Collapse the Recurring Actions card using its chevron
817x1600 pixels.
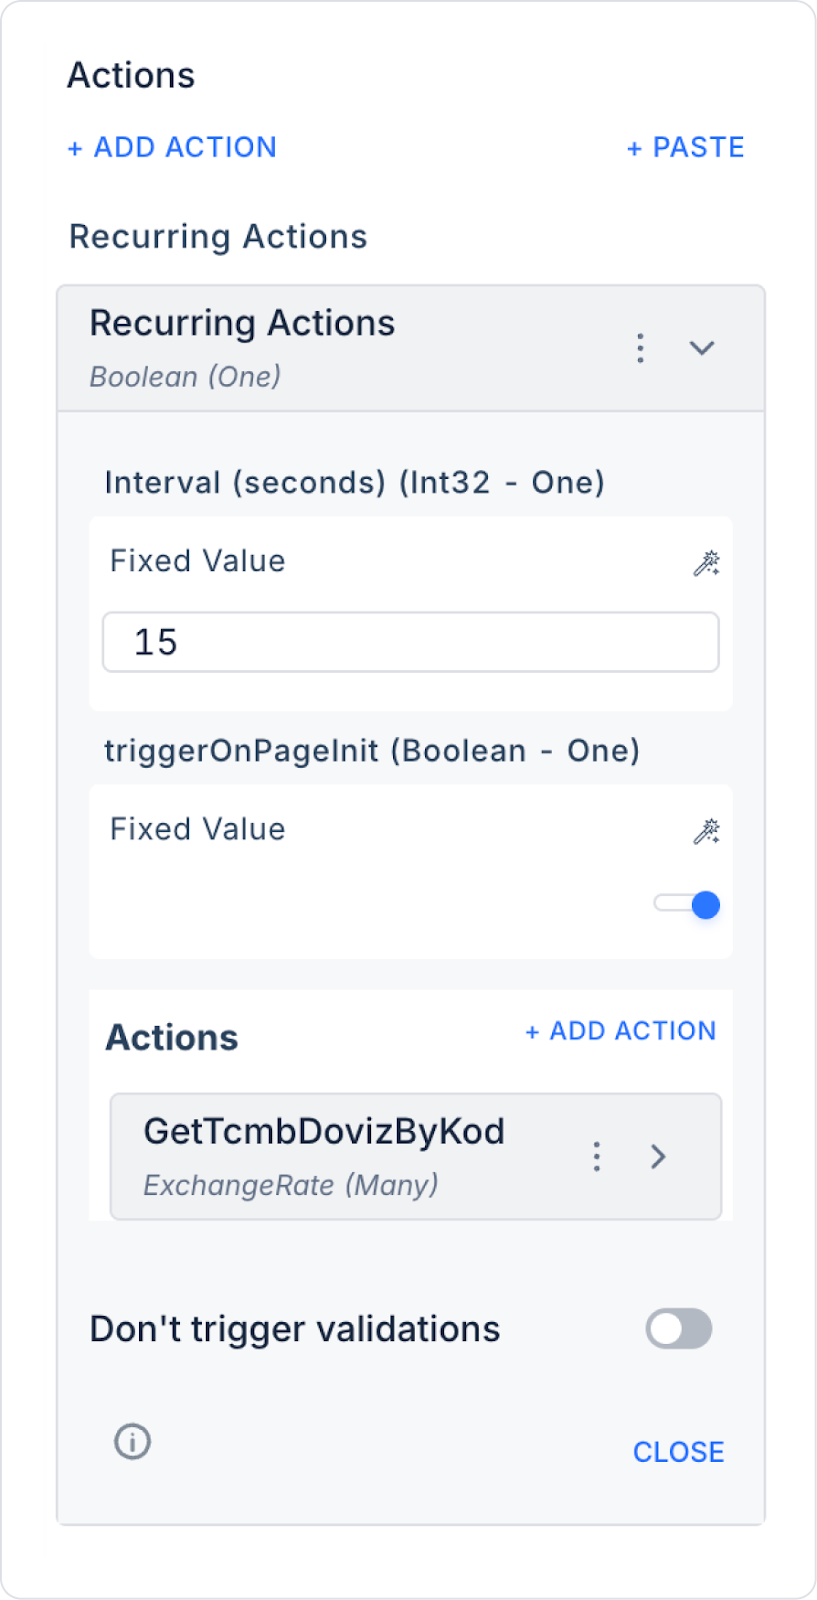coord(702,348)
